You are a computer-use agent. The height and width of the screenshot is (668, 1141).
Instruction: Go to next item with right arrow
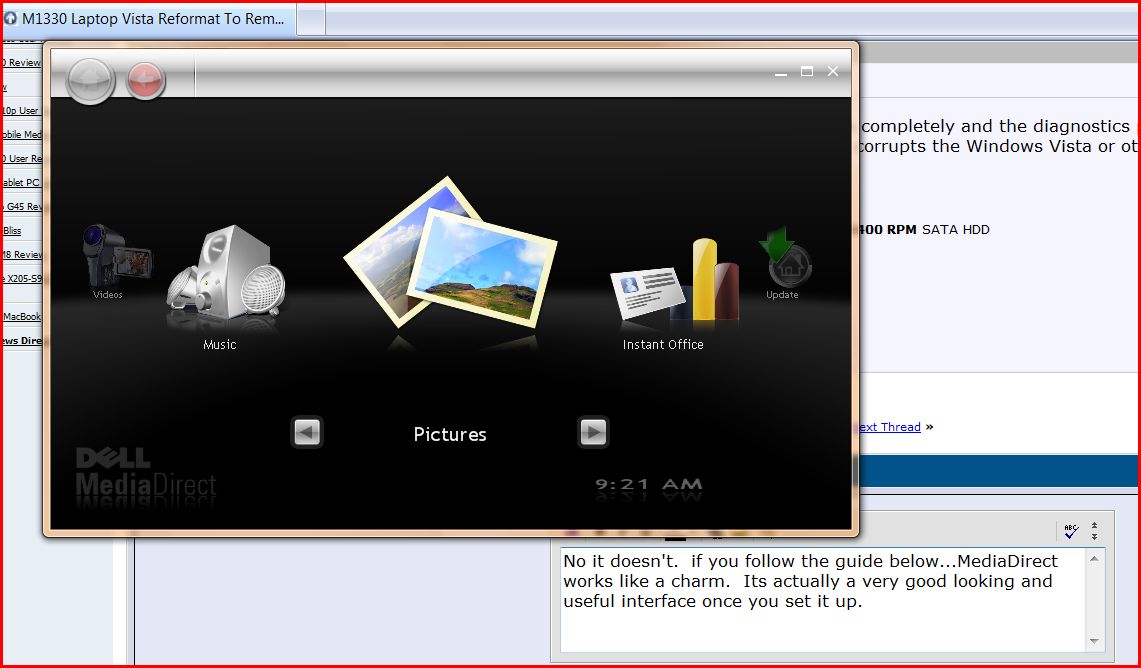coord(593,432)
